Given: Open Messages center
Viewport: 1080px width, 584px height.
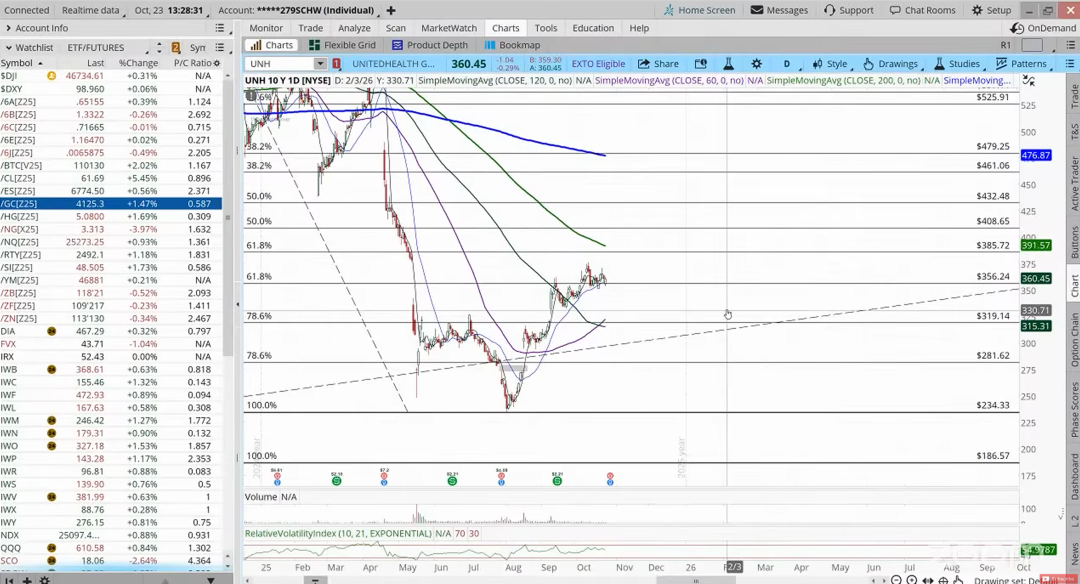Looking at the screenshot, I should coord(779,10).
